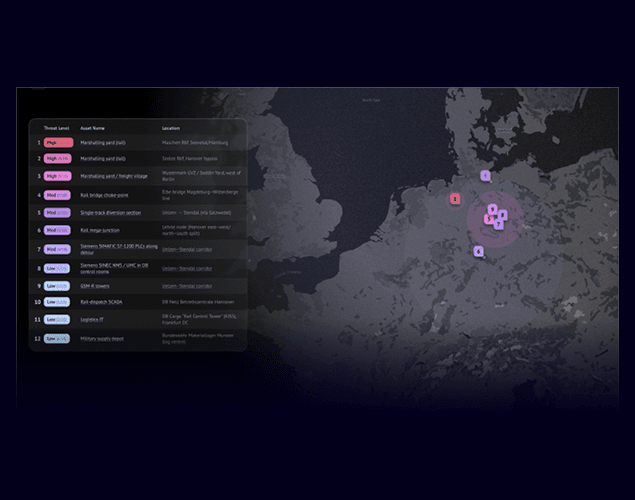The image size is (635, 500).
Task: Click map marker 9 in the cluster
Action: coord(492,209)
